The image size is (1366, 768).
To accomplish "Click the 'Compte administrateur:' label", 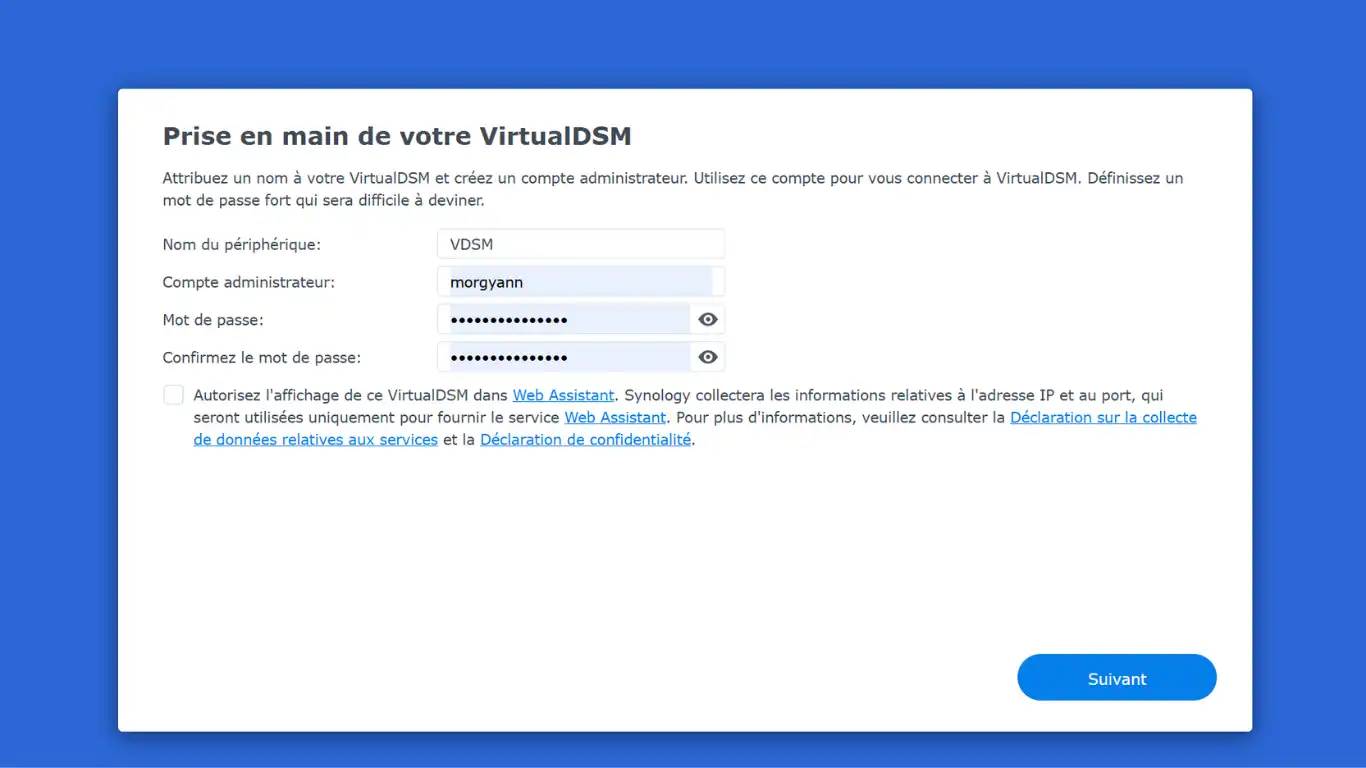I will coord(248,282).
